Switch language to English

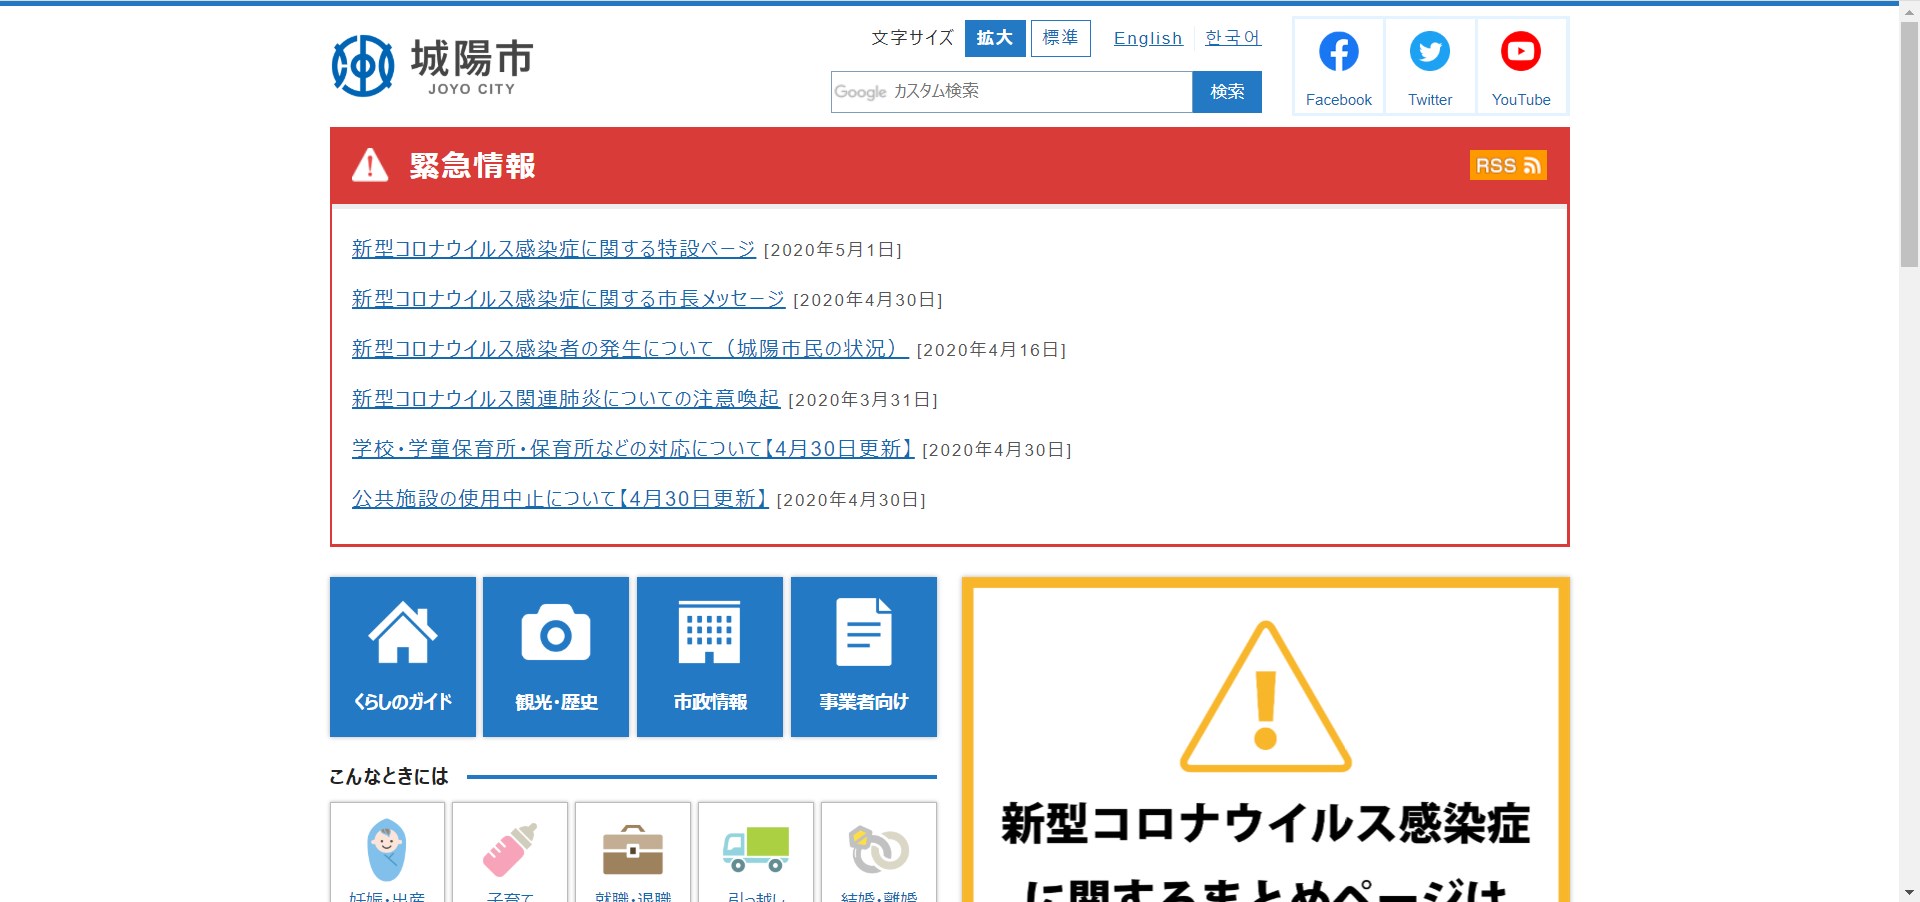(x=1148, y=38)
